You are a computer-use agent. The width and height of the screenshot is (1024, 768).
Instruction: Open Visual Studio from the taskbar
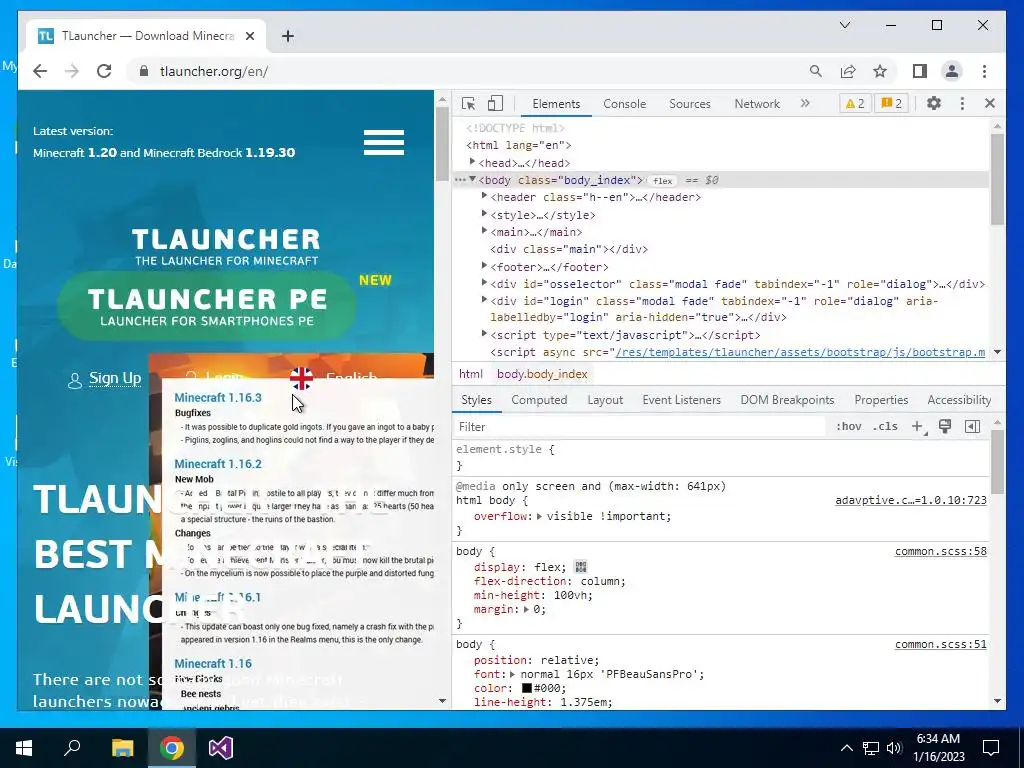pyautogui.click(x=221, y=748)
